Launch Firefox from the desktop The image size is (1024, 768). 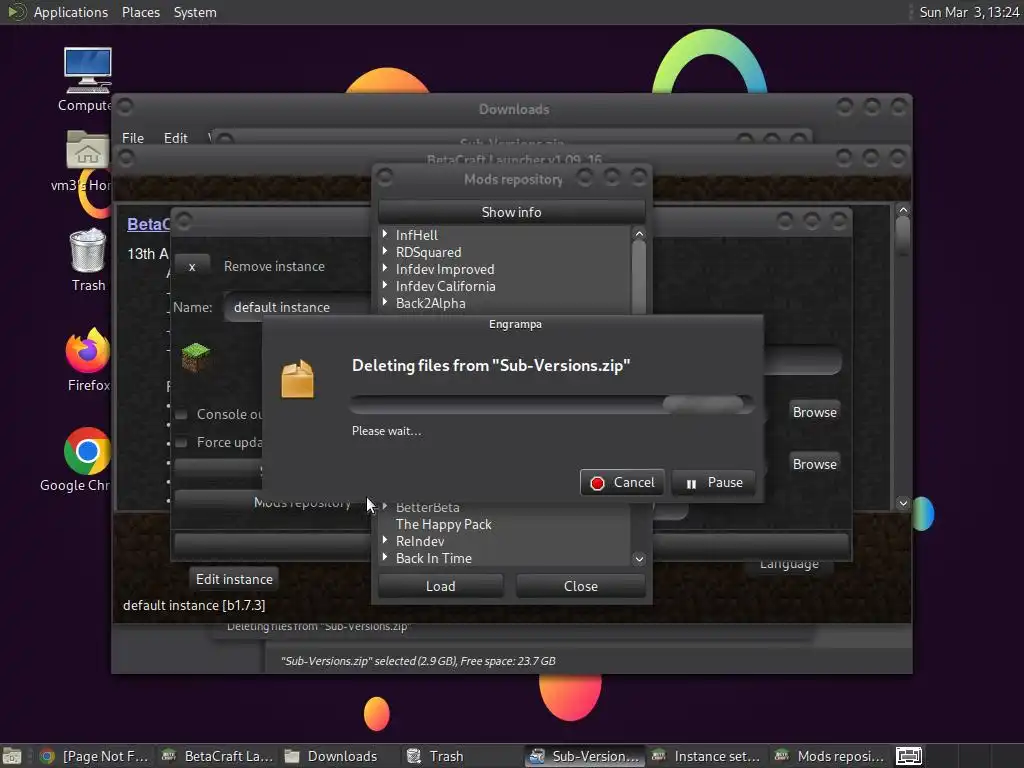[x=88, y=350]
